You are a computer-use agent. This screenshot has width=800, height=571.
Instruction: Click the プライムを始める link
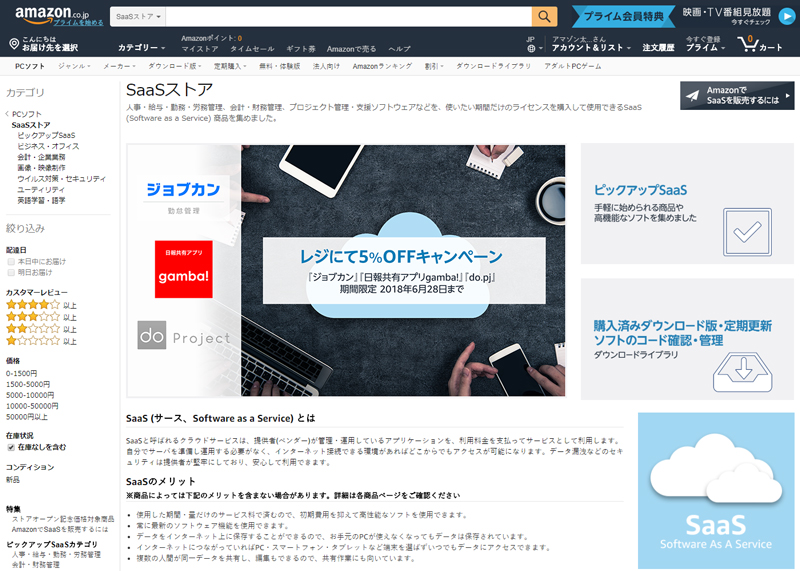(78, 22)
